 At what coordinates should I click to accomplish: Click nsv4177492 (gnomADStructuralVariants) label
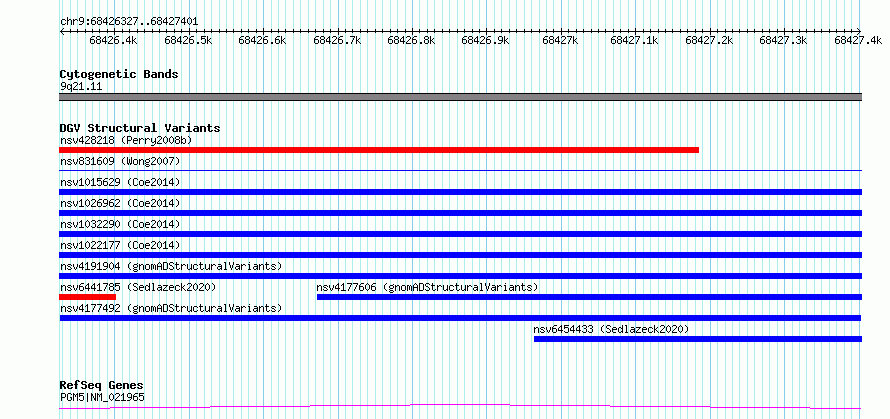171,308
